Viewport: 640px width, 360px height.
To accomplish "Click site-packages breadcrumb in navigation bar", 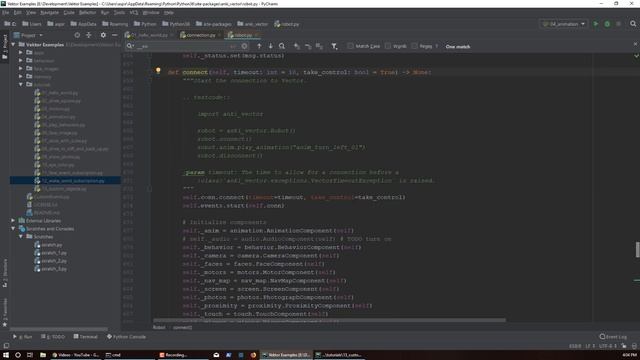I will pos(213,24).
